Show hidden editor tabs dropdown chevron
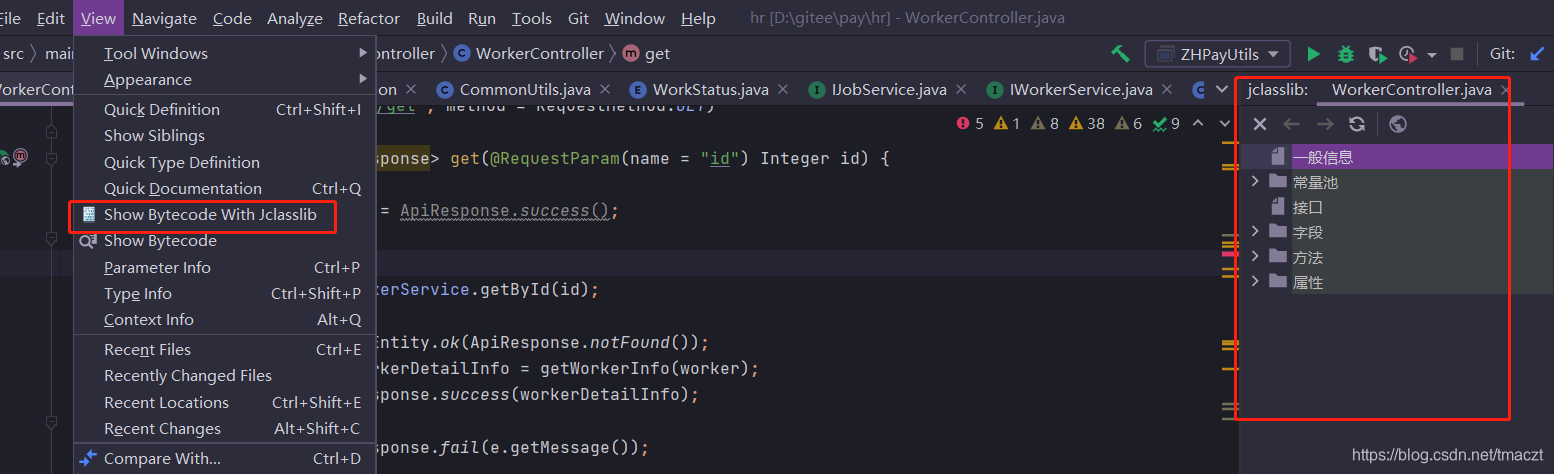 coord(1222,90)
